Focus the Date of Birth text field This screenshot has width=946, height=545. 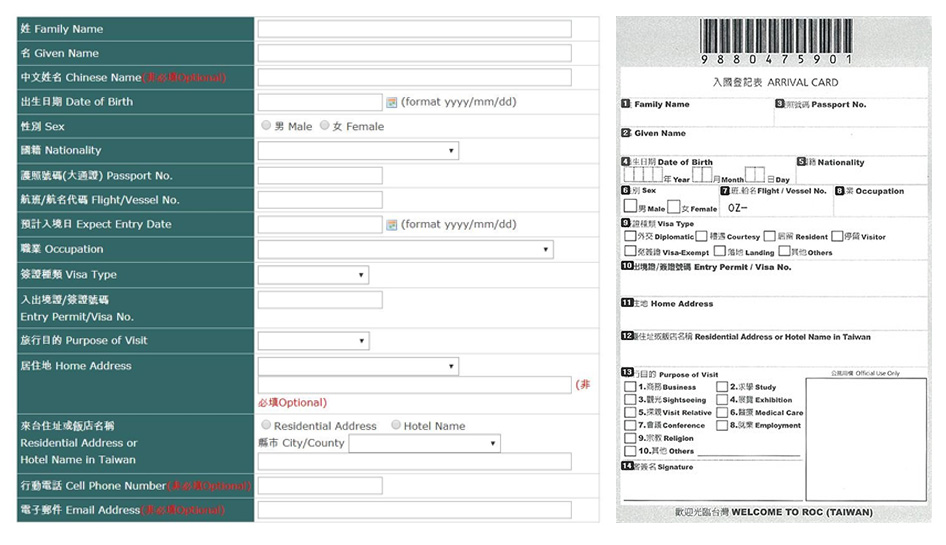pos(320,102)
